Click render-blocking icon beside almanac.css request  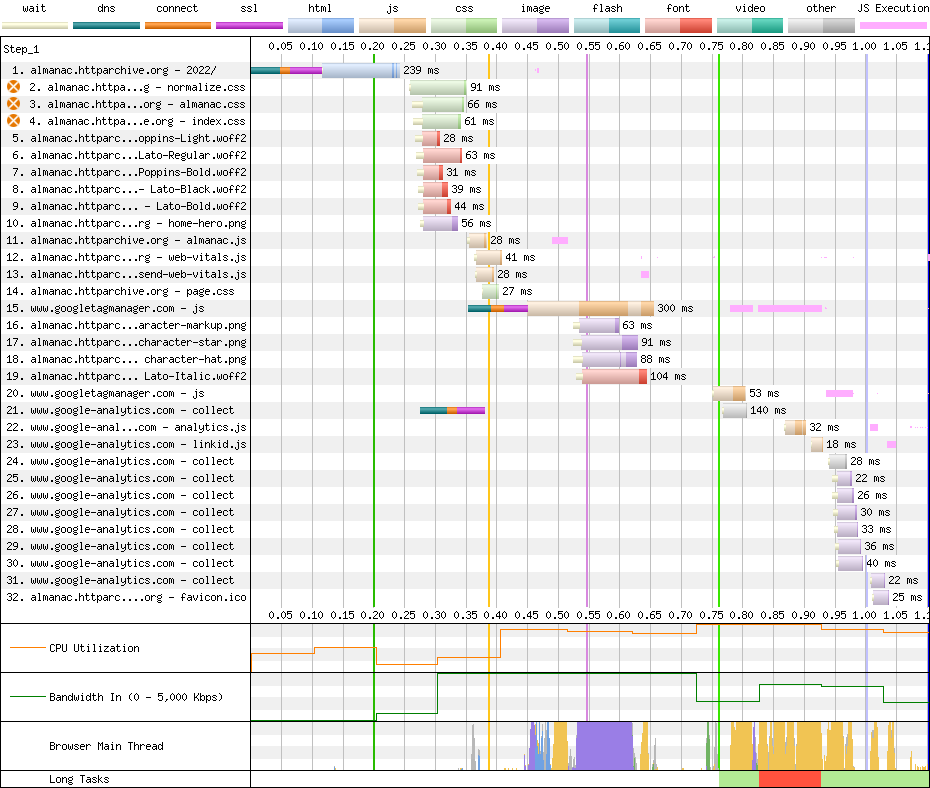(x=14, y=104)
